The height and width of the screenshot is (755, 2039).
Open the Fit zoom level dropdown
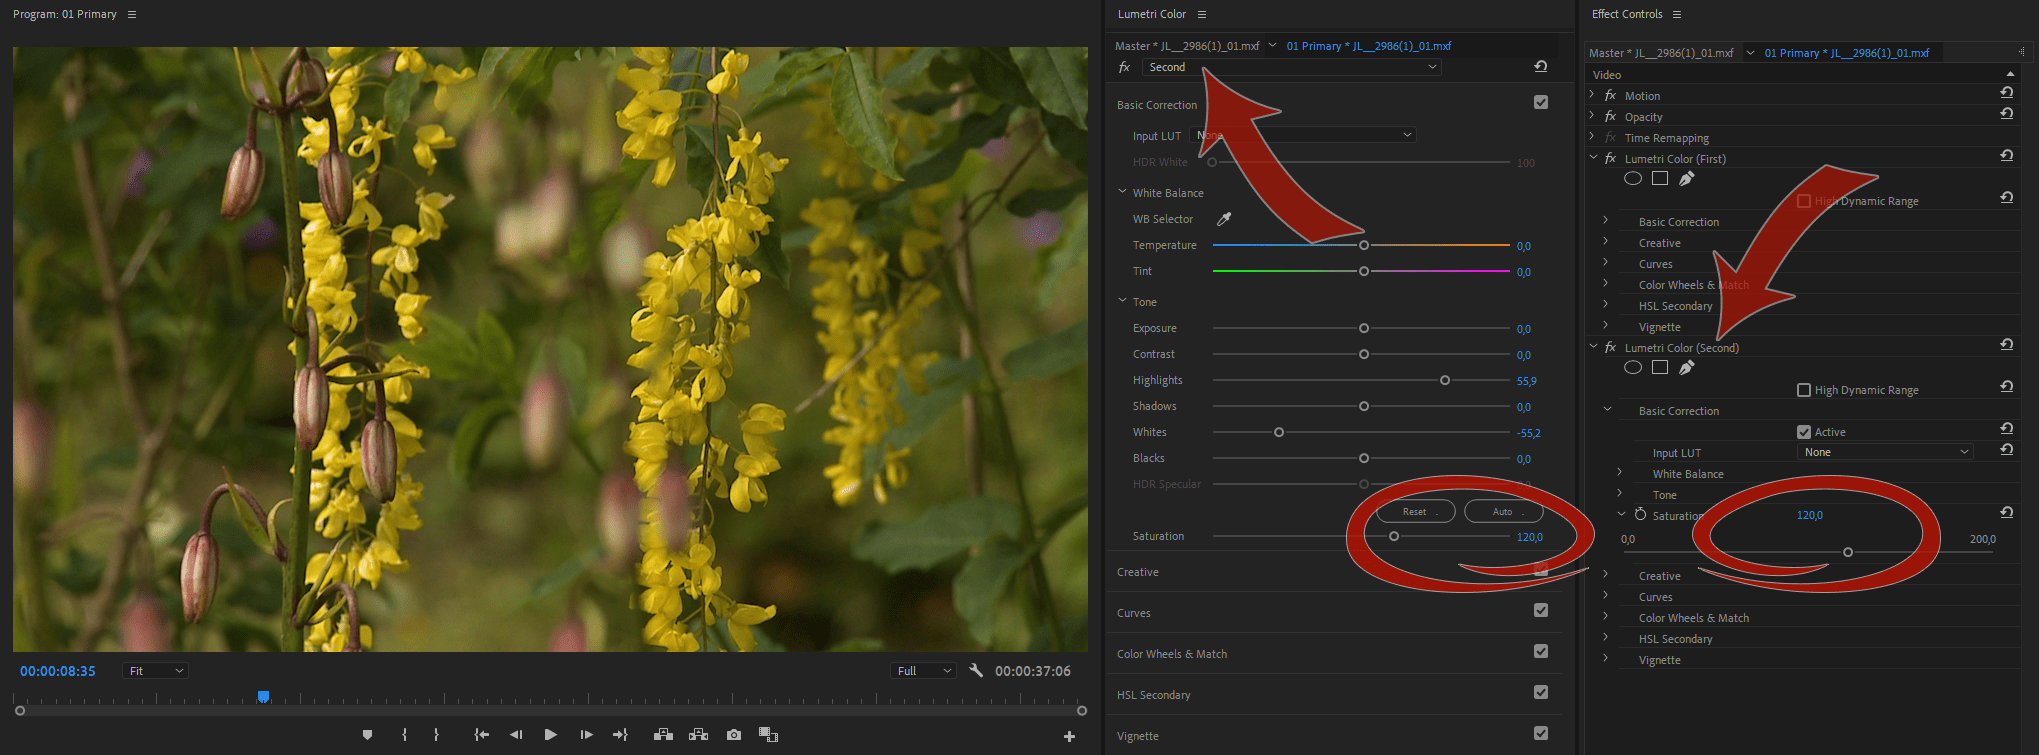click(x=156, y=671)
